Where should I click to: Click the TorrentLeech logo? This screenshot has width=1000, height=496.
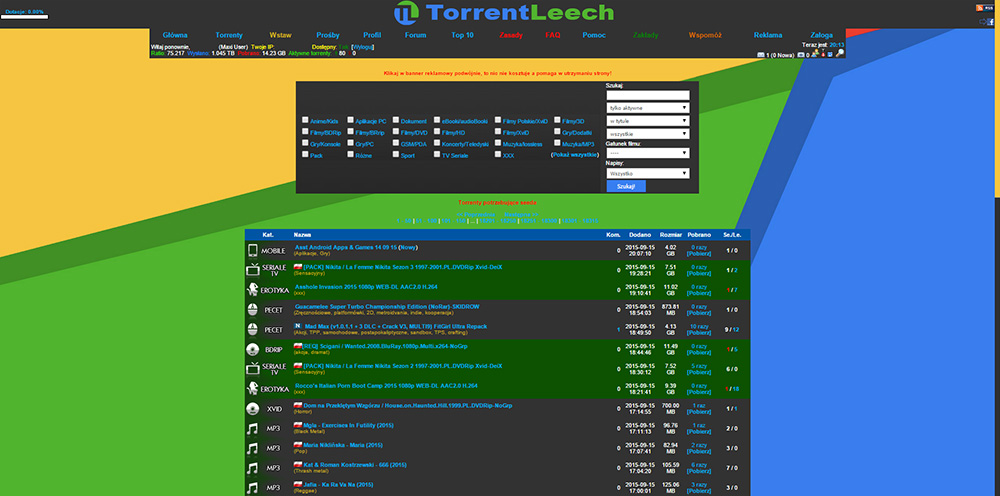(x=503, y=12)
